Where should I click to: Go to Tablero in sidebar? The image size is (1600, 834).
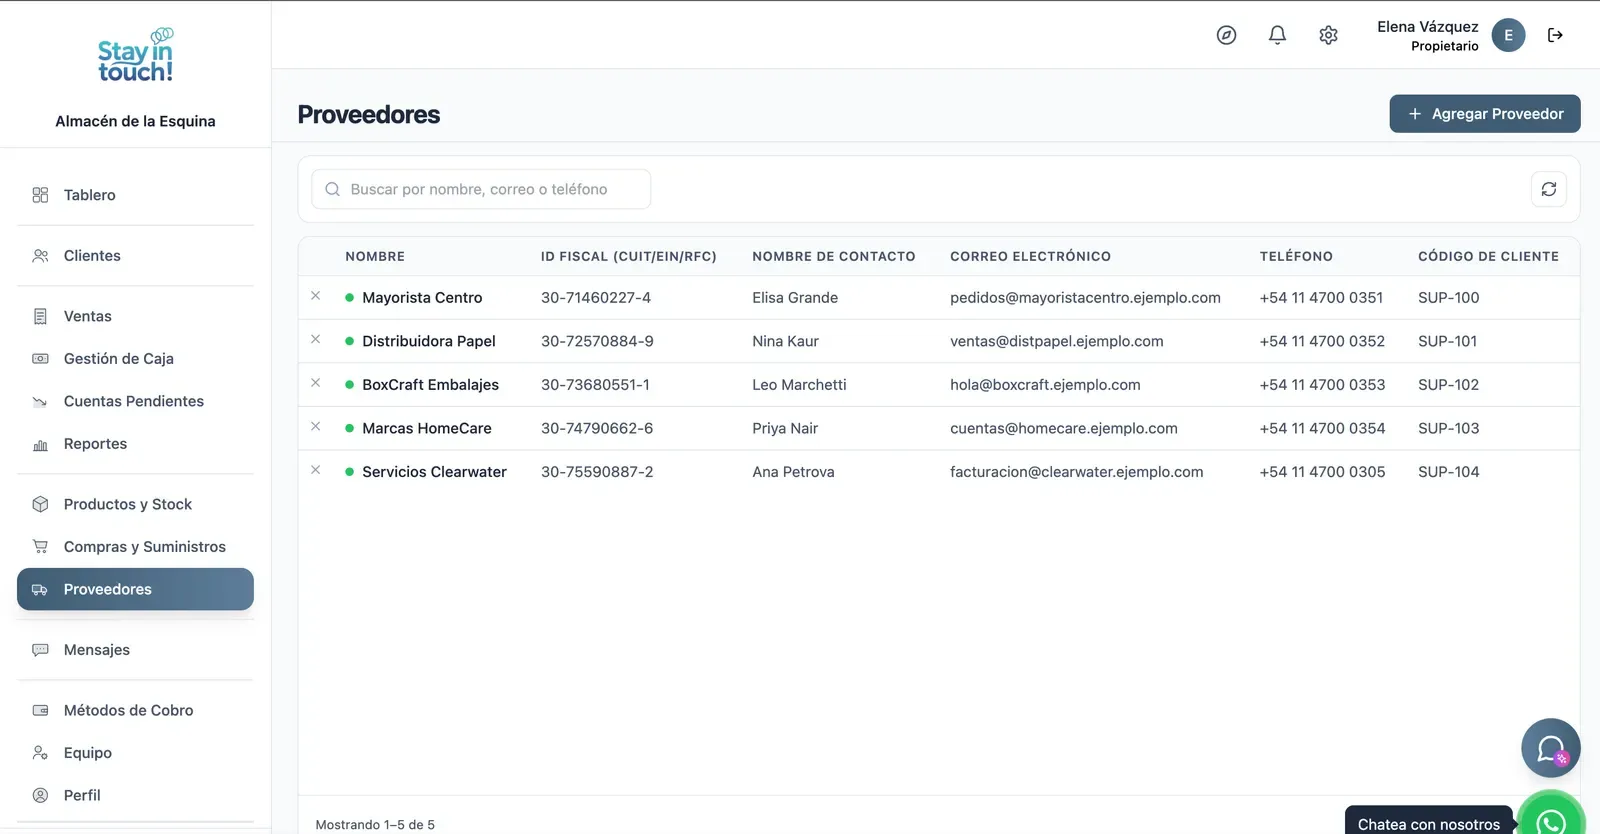(x=135, y=195)
